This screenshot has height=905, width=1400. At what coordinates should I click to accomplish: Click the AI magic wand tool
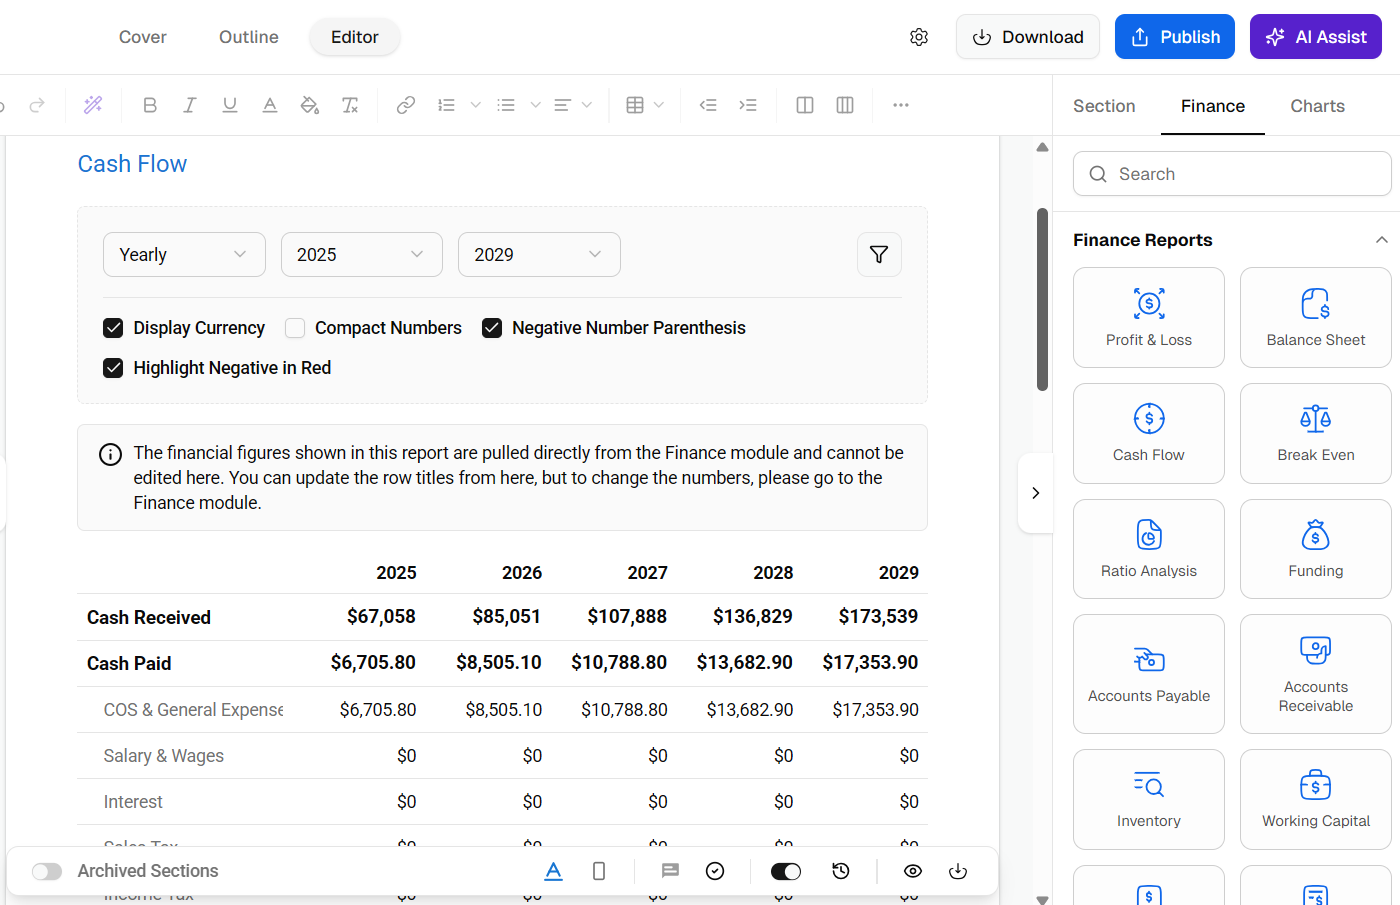pos(93,105)
